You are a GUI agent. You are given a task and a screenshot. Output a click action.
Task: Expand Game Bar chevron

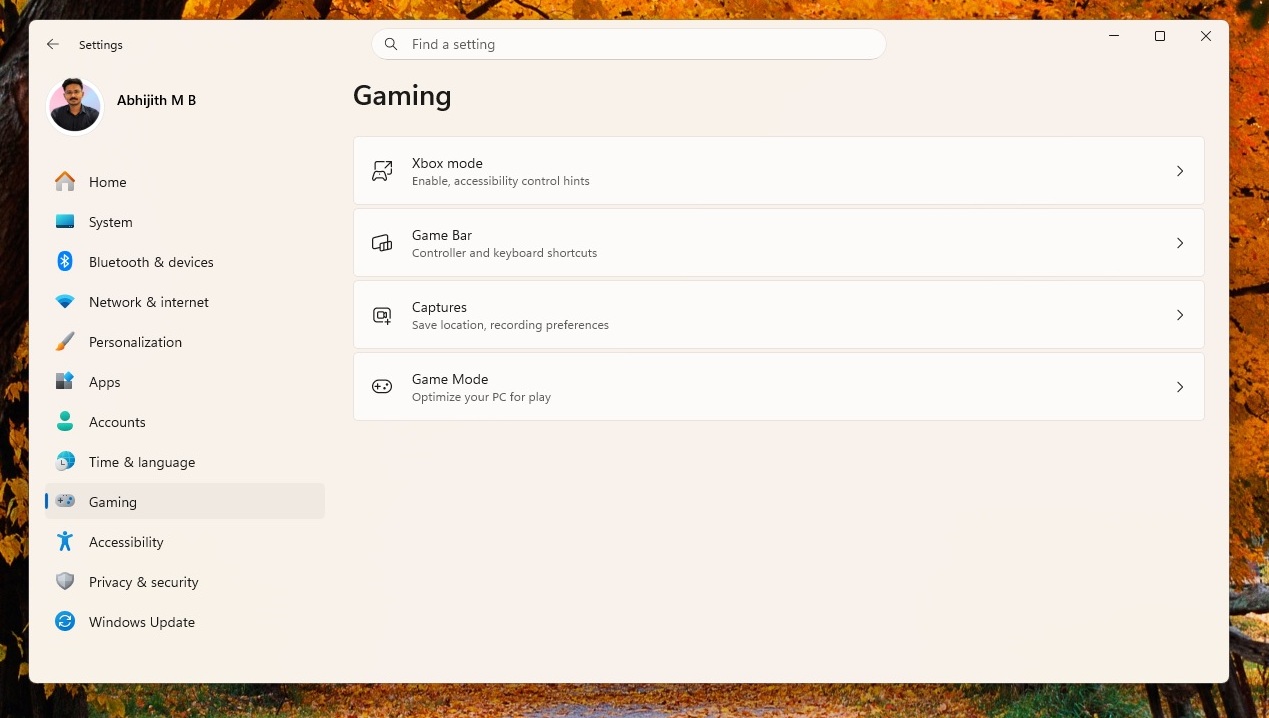[1180, 243]
